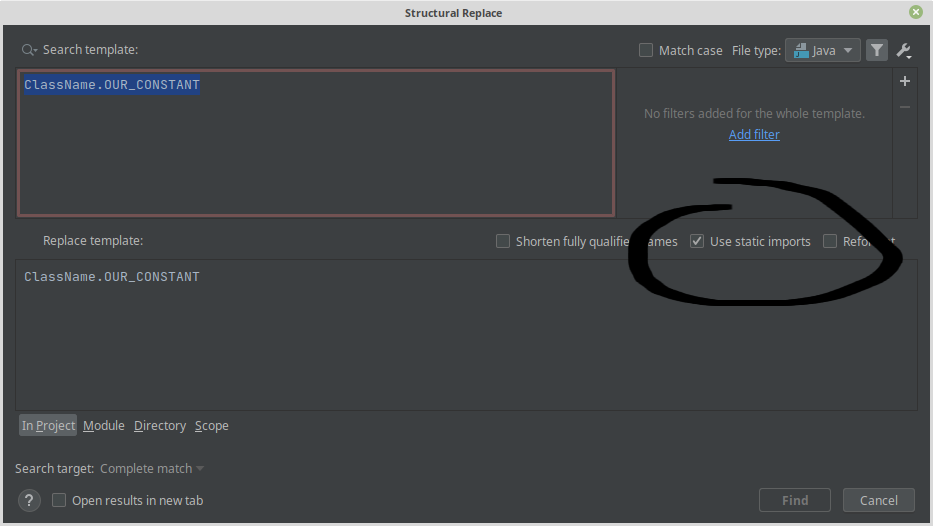Image resolution: width=933 pixels, height=526 pixels.
Task: Click the 'Search target:' label
Action: [x=55, y=469]
